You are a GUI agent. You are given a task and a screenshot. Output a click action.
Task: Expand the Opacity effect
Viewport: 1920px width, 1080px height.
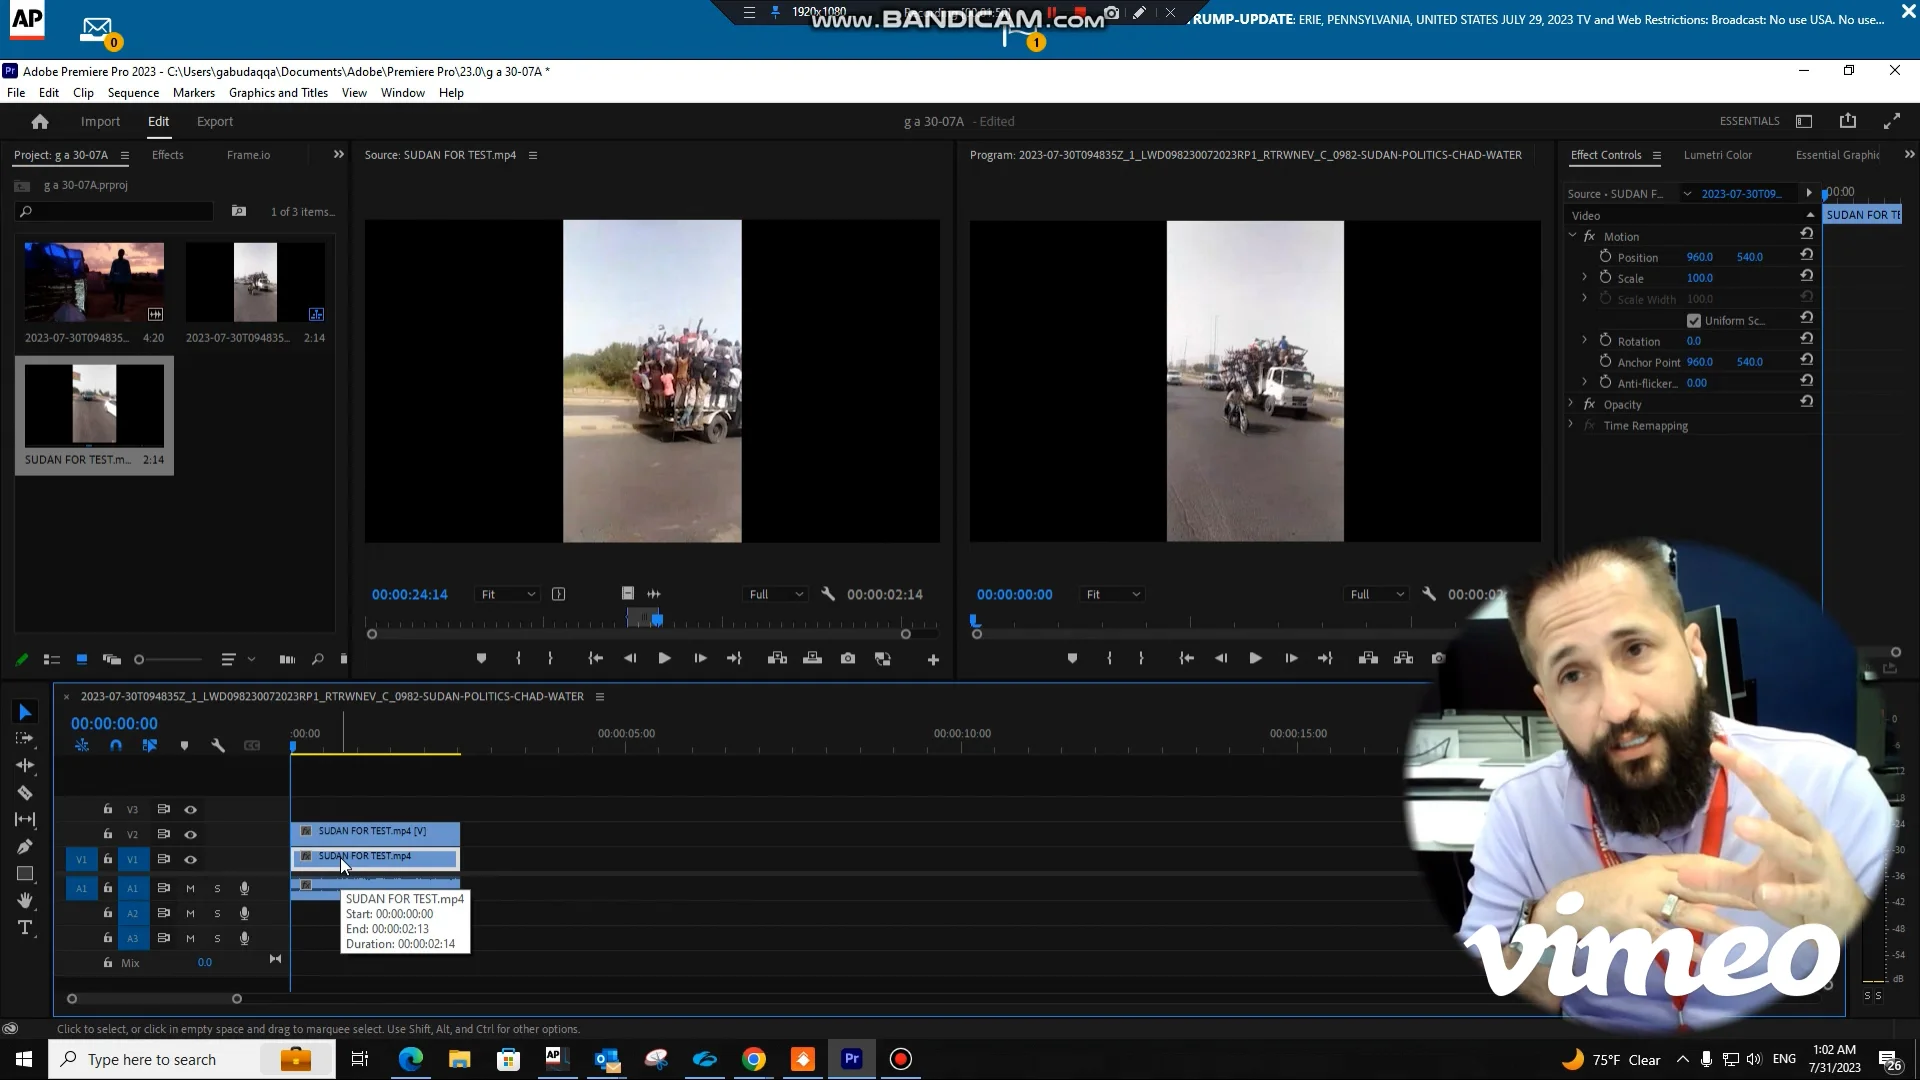(x=1571, y=403)
